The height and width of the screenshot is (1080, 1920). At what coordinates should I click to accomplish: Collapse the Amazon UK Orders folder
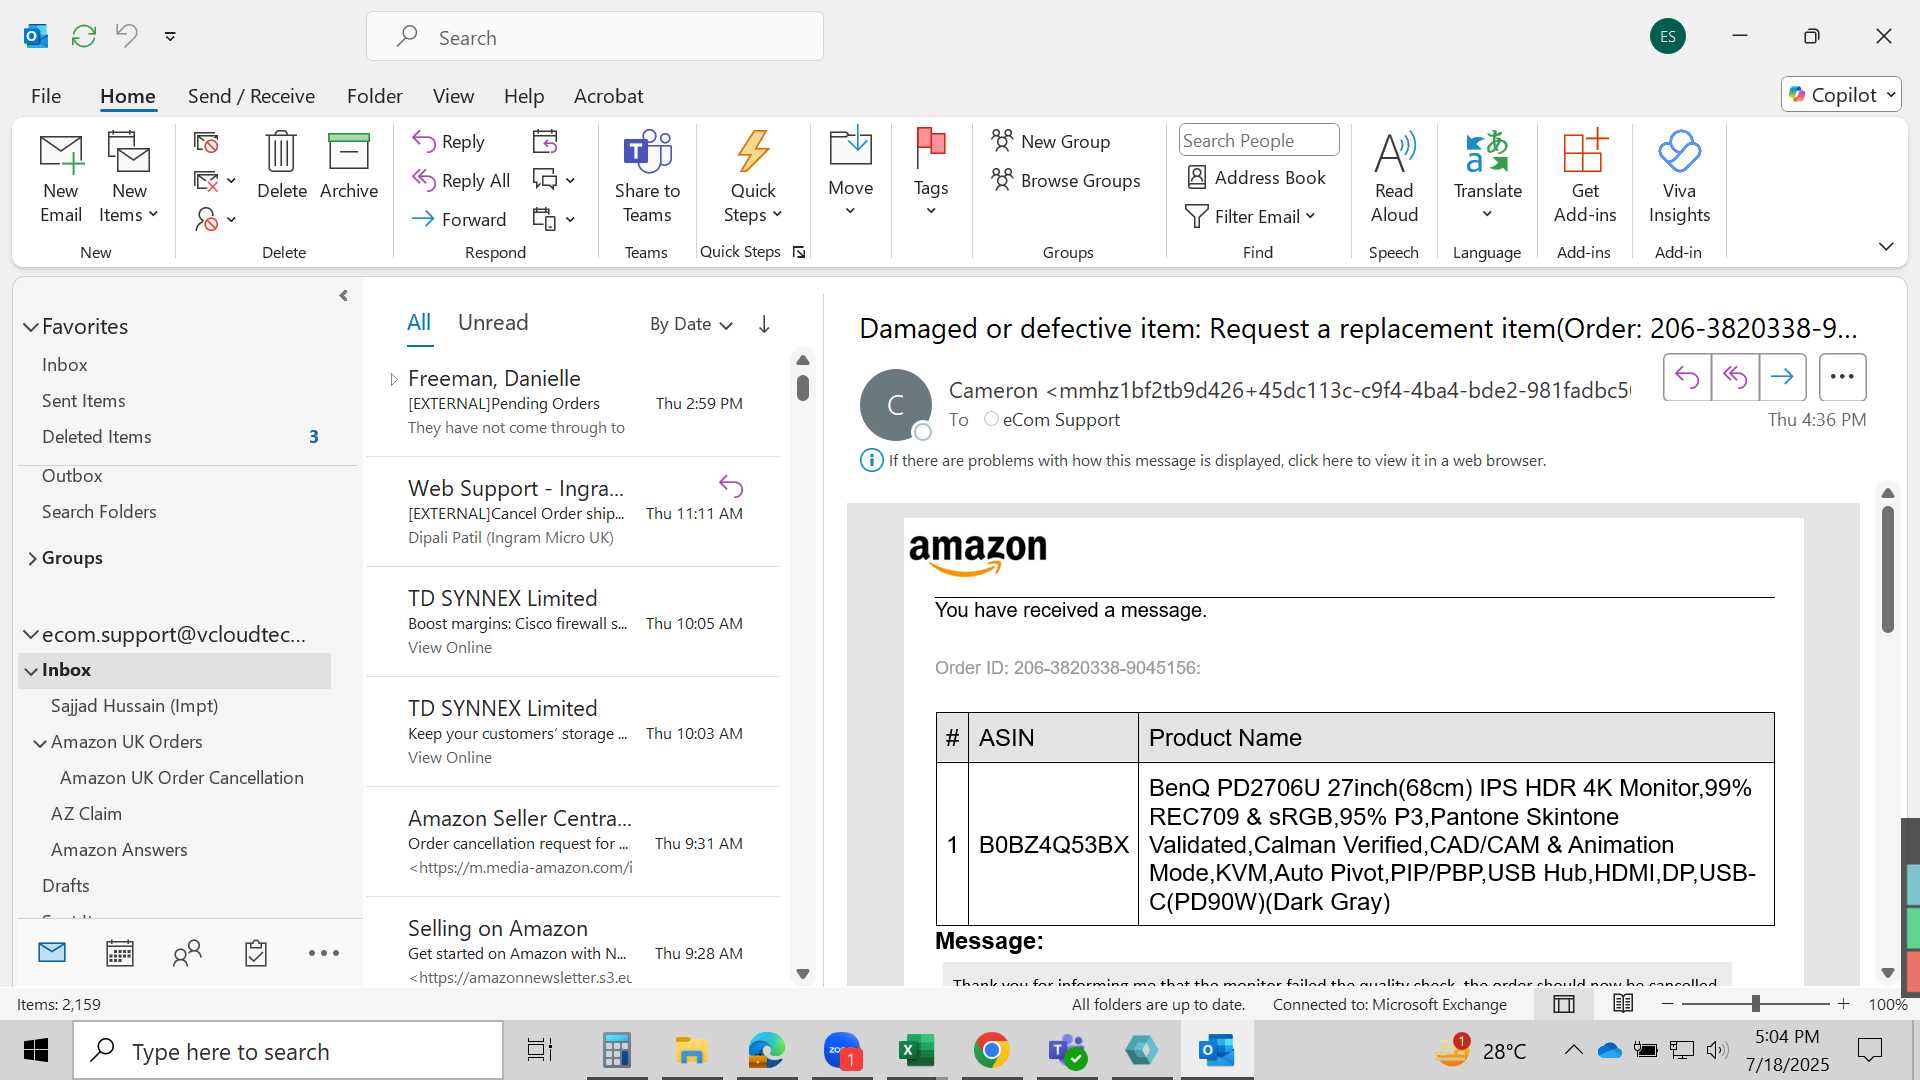[40, 743]
